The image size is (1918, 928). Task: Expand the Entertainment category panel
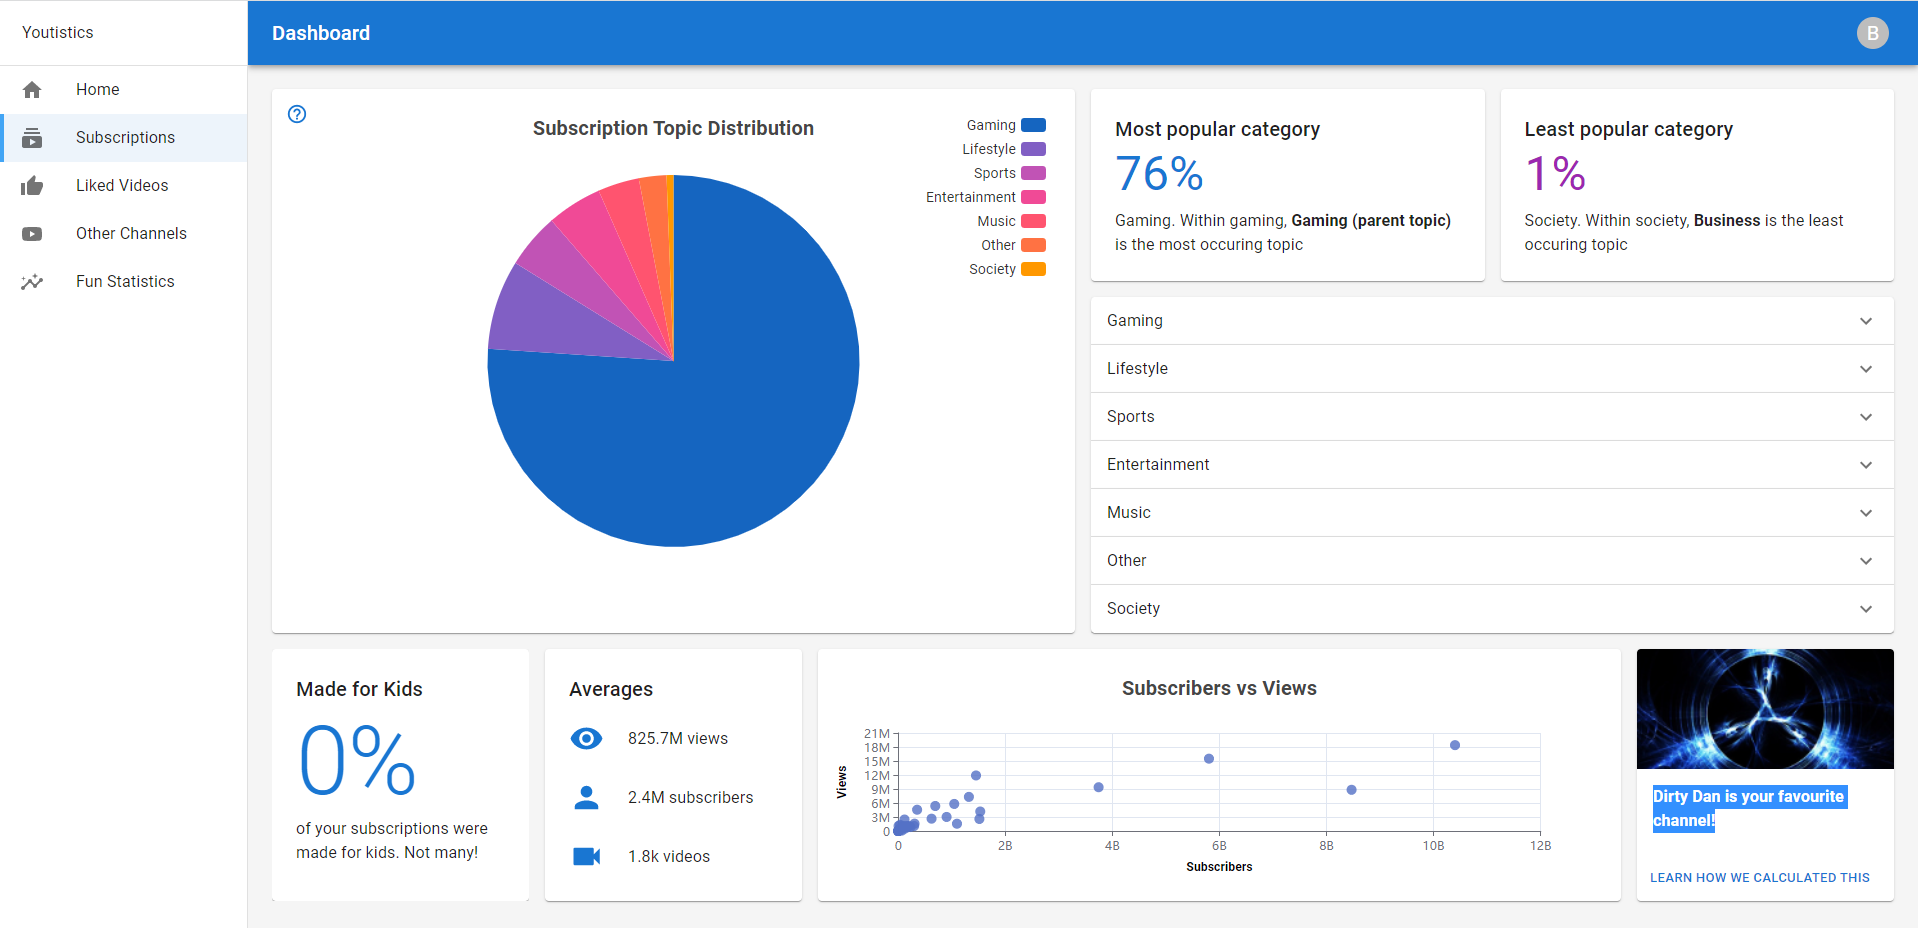[1492, 465]
